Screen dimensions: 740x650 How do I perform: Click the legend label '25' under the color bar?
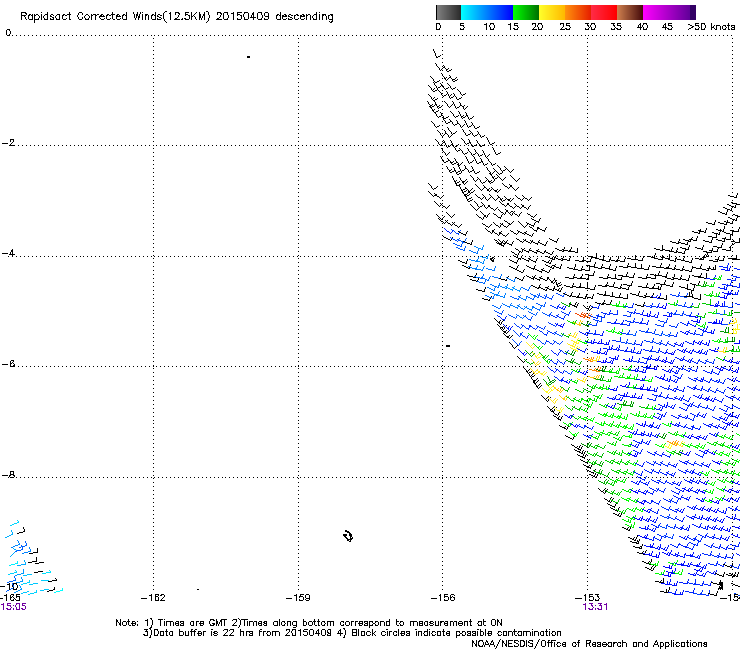[565, 27]
